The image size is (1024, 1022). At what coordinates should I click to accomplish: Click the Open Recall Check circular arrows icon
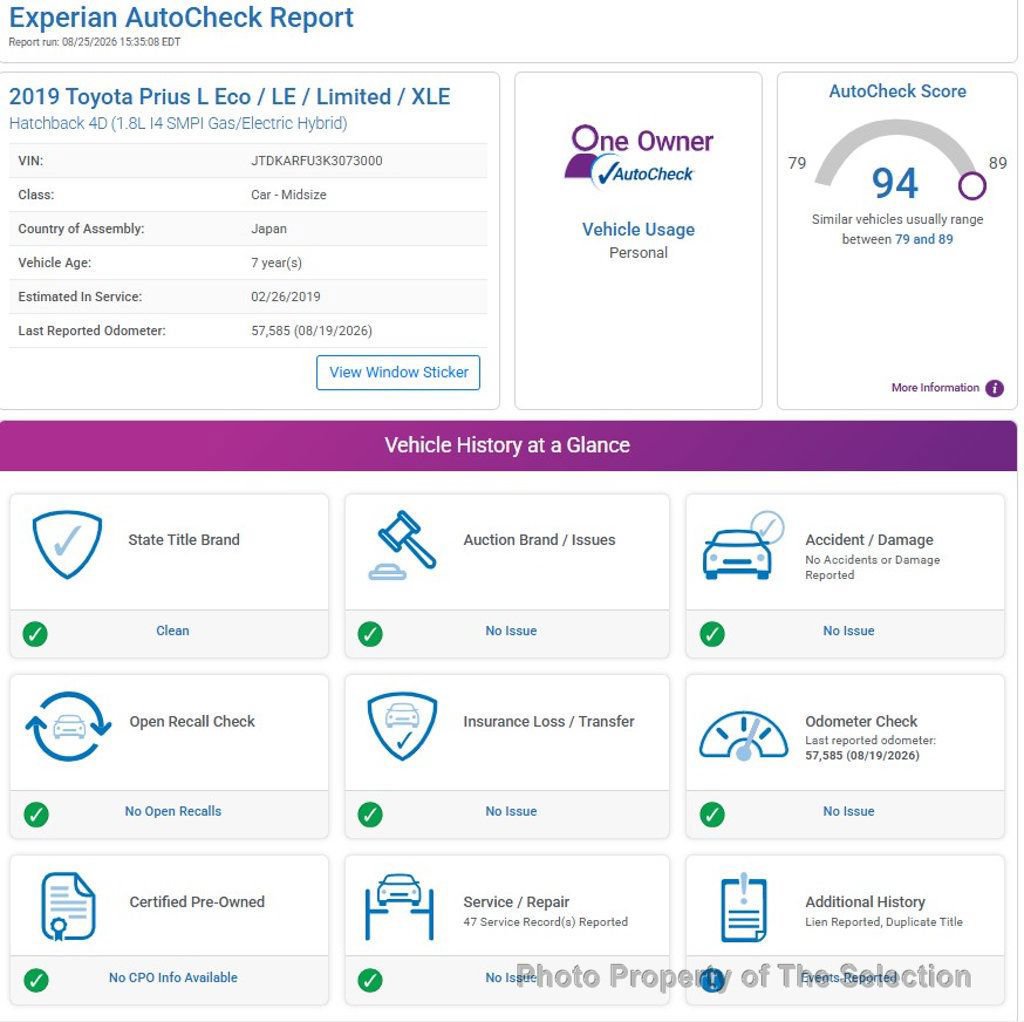point(68,726)
